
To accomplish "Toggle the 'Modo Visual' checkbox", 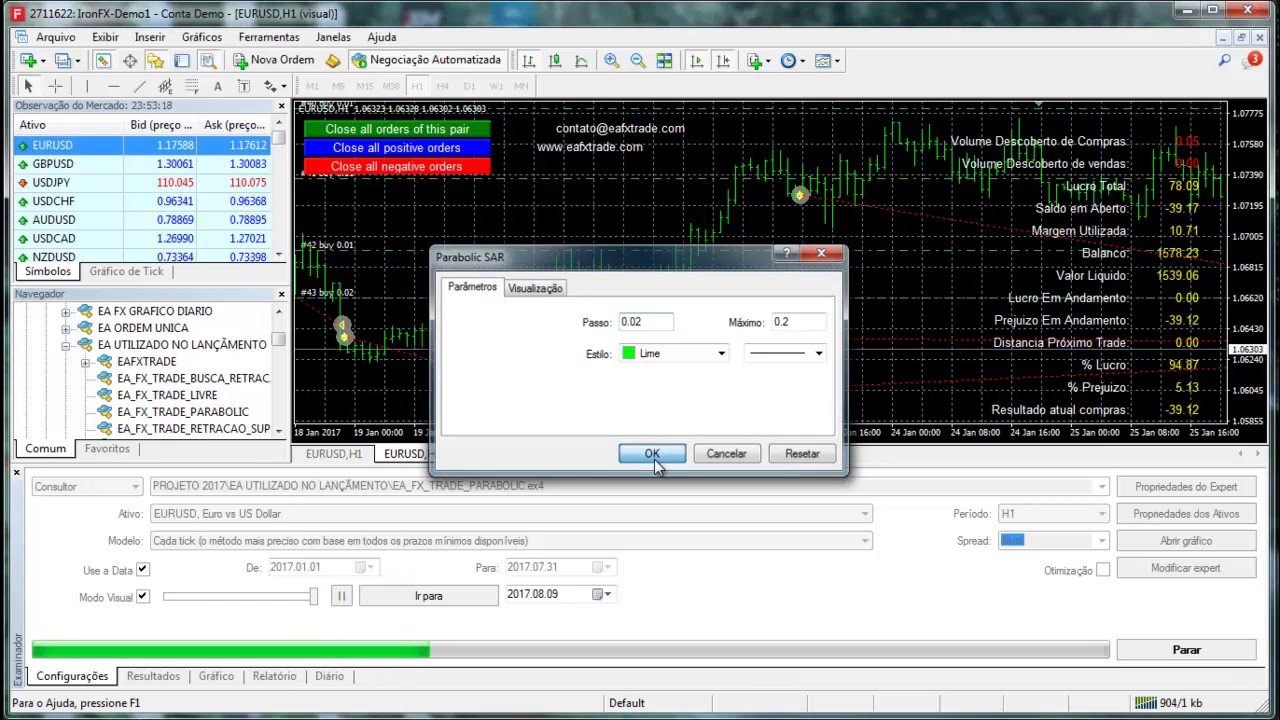I will click(x=142, y=597).
